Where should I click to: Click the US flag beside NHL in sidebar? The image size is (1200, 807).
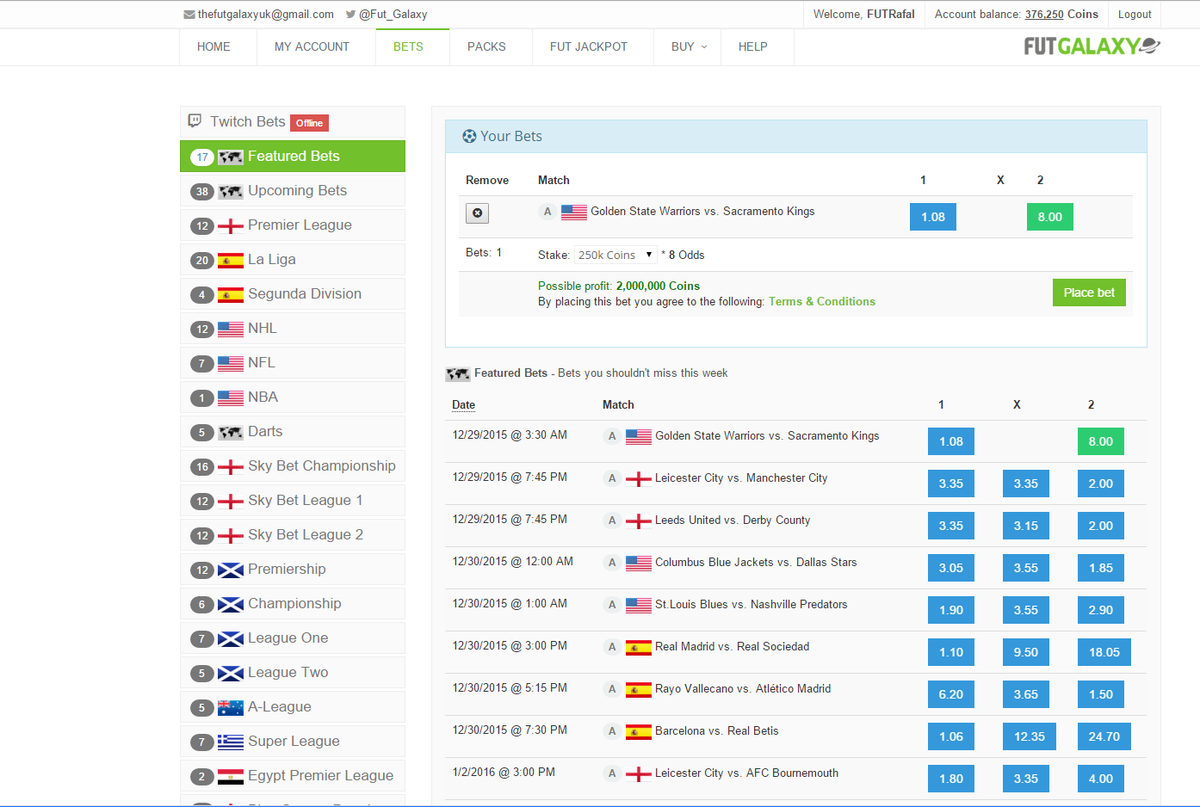[231, 329]
